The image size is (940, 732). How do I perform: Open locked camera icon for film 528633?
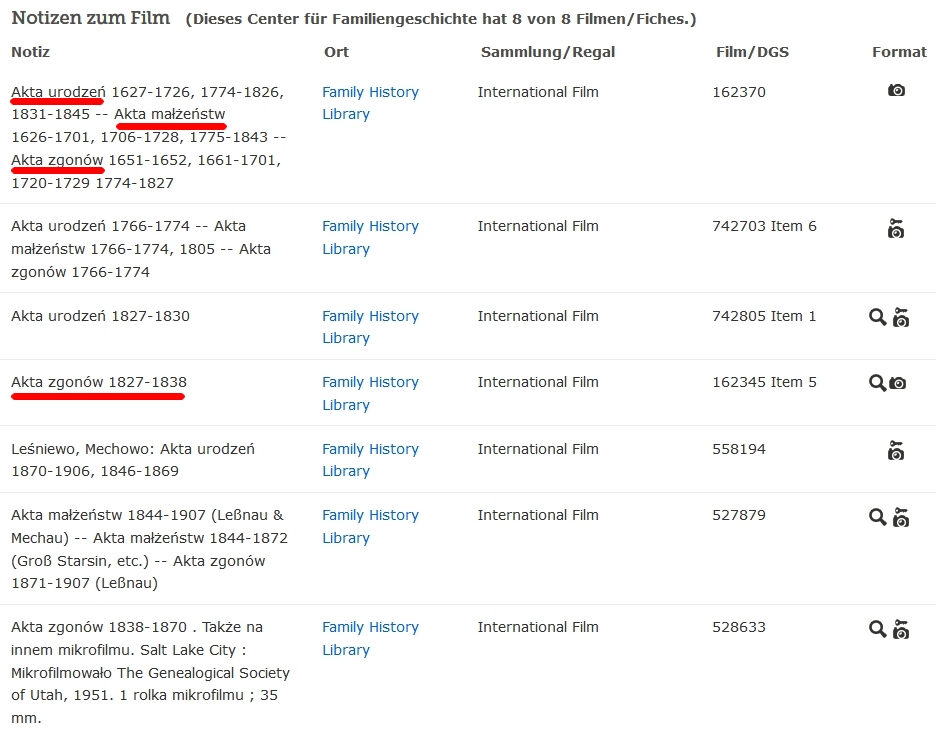tap(901, 629)
